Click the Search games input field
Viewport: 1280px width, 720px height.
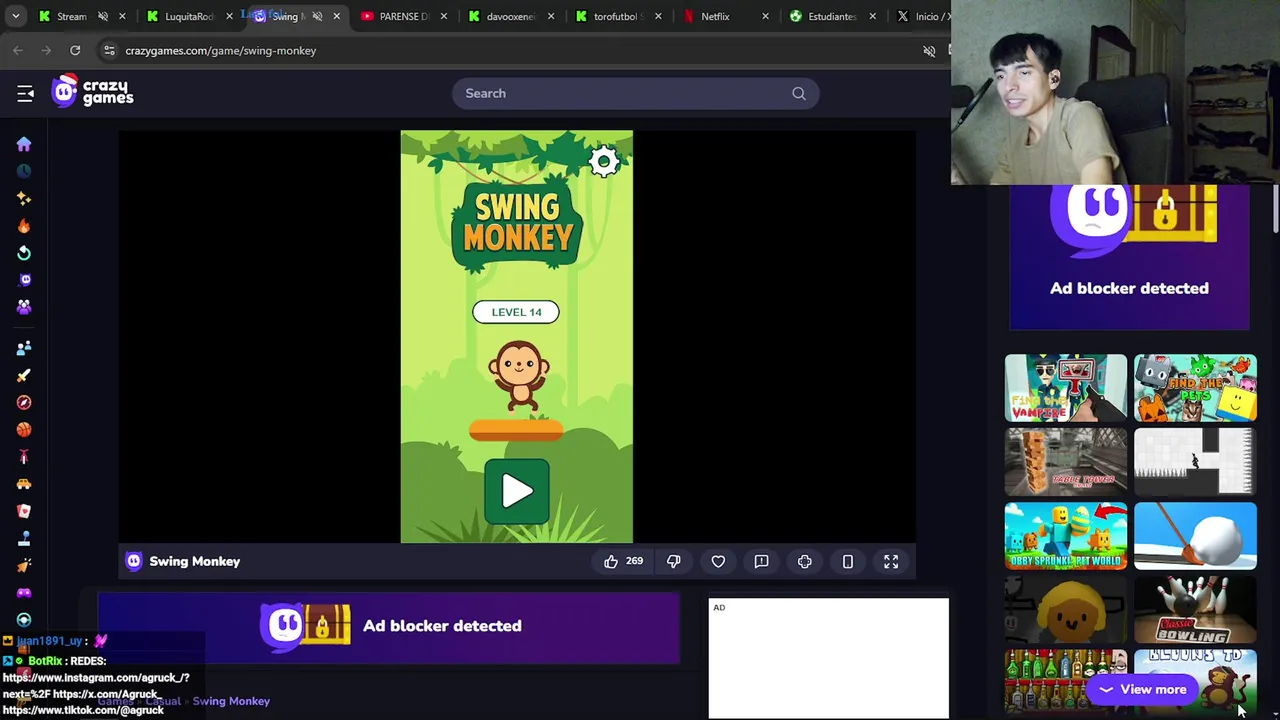pyautogui.click(x=635, y=93)
